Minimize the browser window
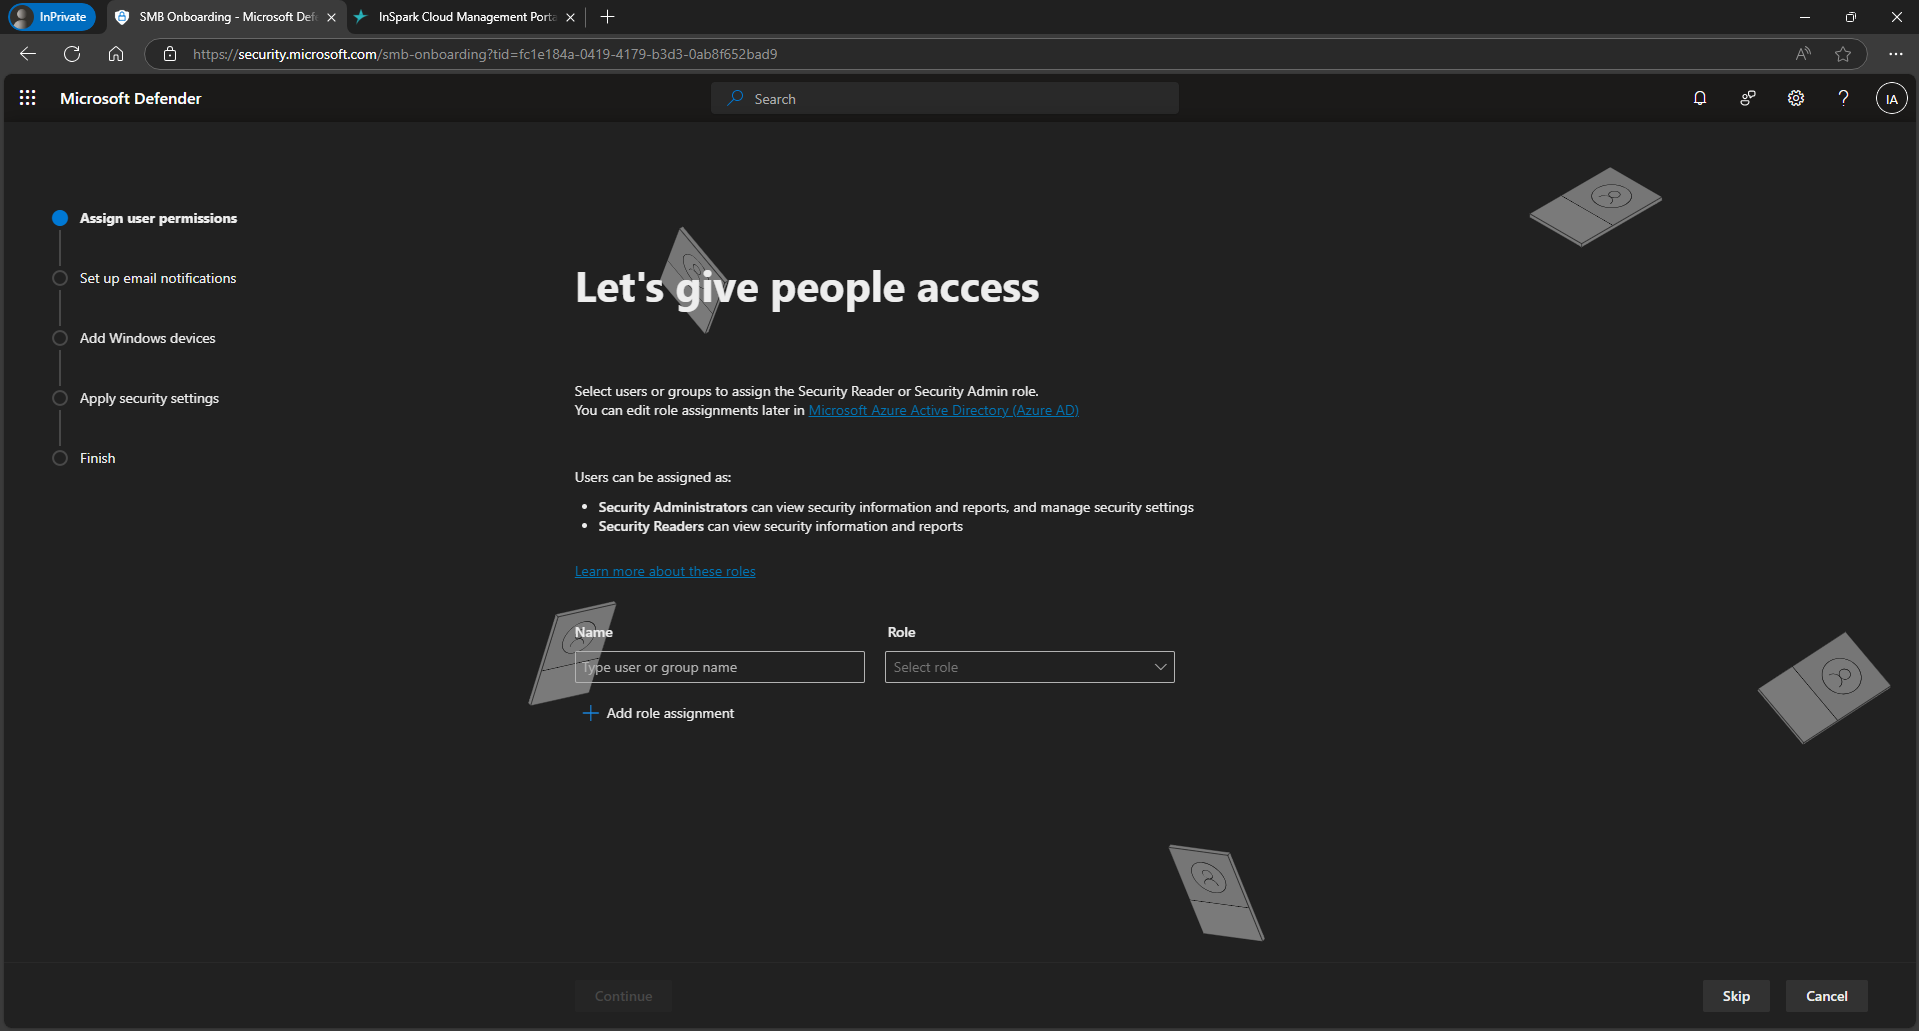Image resolution: width=1919 pixels, height=1031 pixels. tap(1804, 17)
